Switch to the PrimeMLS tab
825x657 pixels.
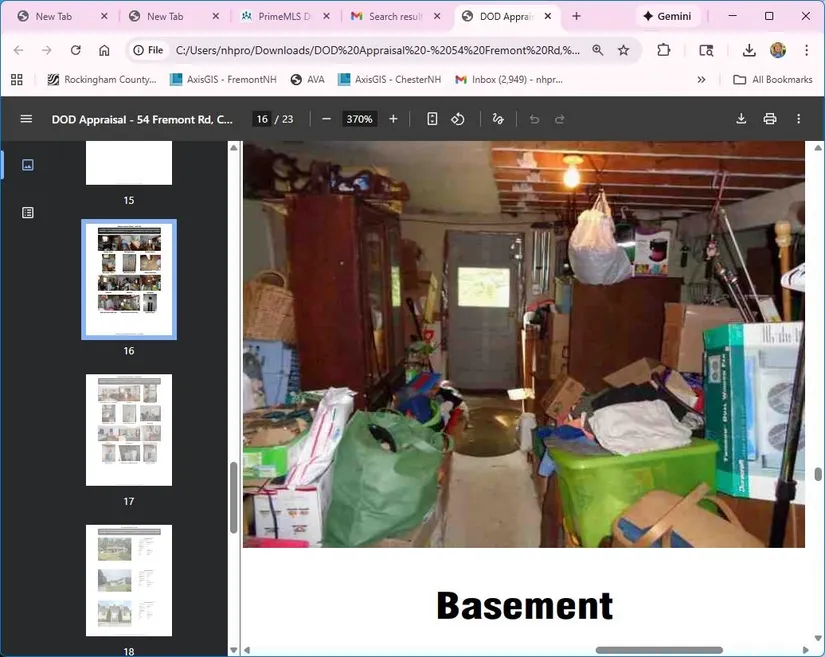281,17
